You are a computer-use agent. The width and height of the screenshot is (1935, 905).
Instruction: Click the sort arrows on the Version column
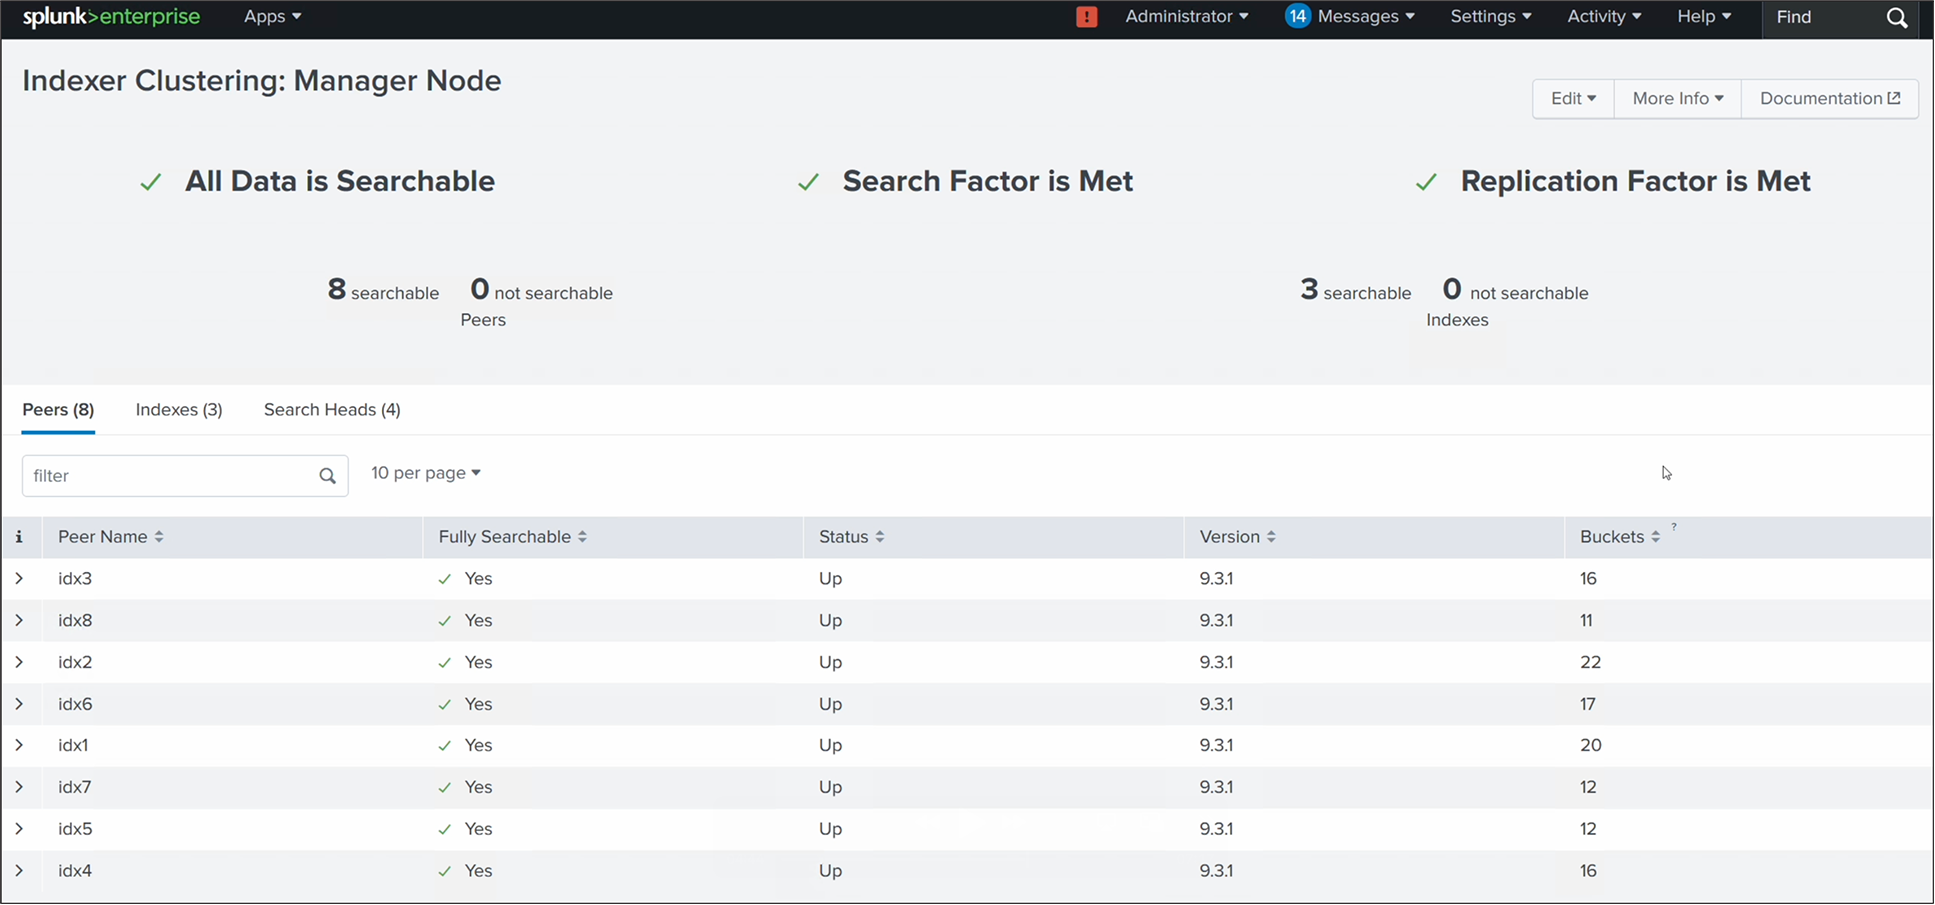pos(1270,536)
